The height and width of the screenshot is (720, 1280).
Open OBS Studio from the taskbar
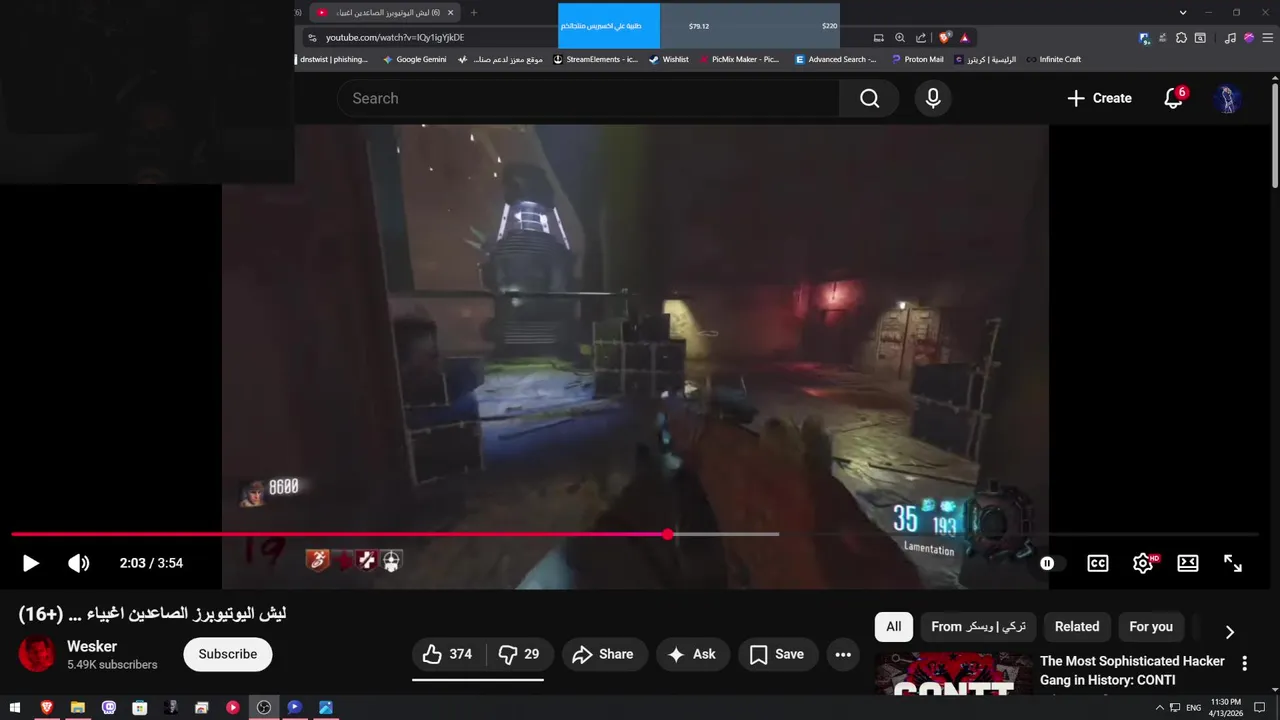(x=264, y=707)
